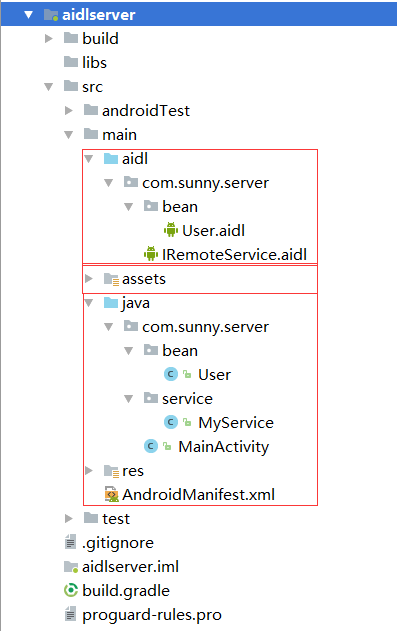Click the aidlserver.iml file icon
Image resolution: width=397 pixels, height=631 pixels.
click(71, 567)
